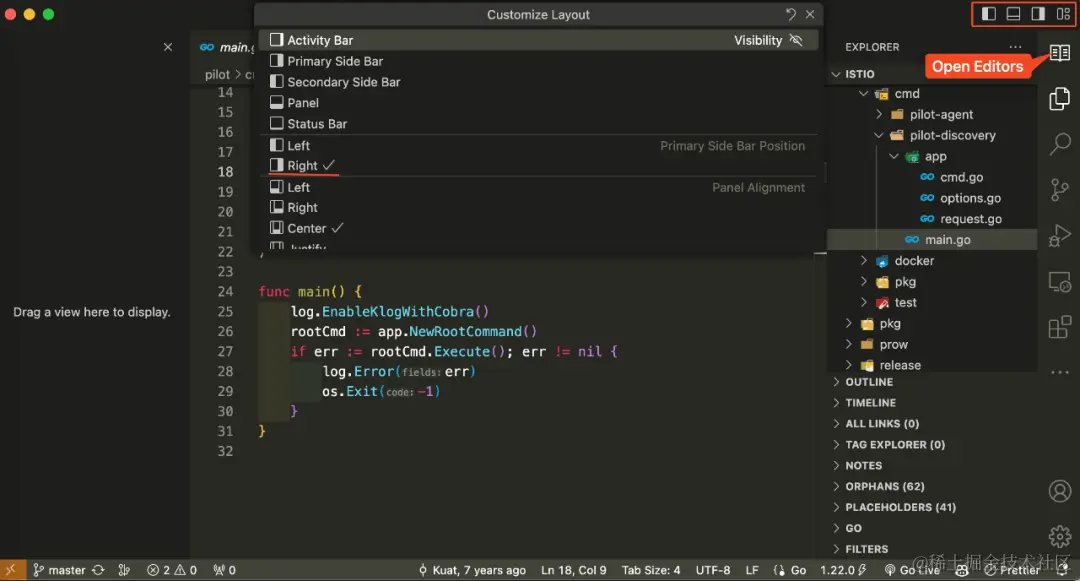Open the Accounts icon in activity bar
Viewport: 1080px width, 581px height.
(x=1059, y=491)
